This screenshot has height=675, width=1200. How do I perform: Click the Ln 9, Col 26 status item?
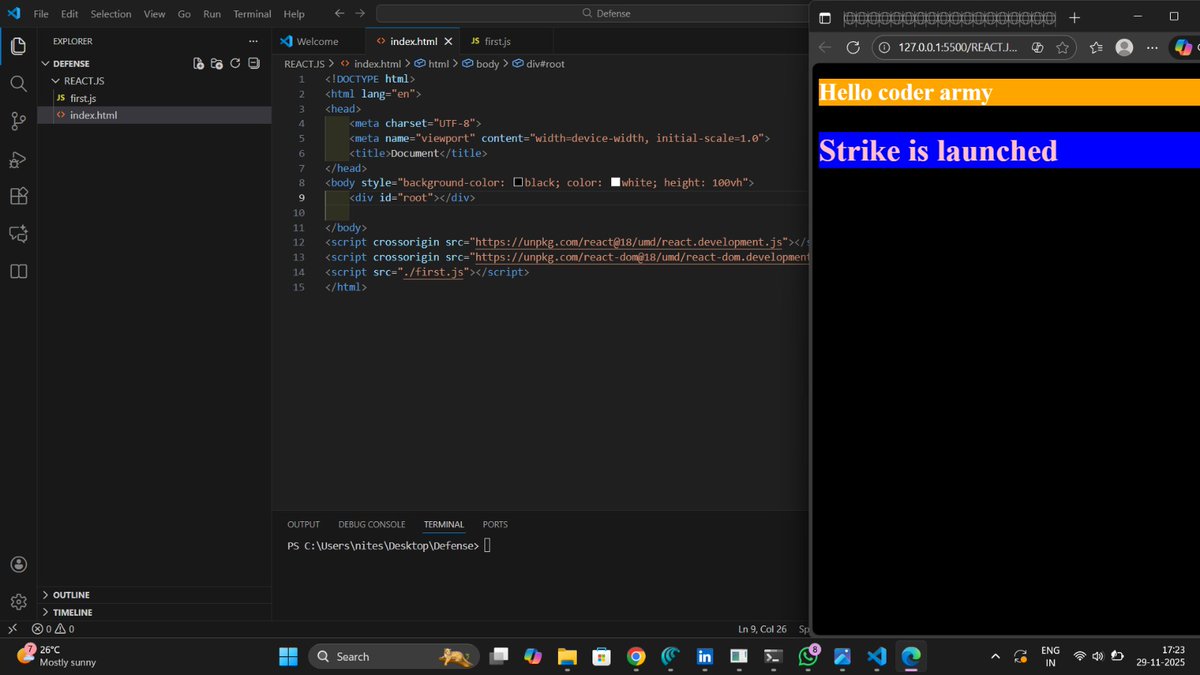762,629
